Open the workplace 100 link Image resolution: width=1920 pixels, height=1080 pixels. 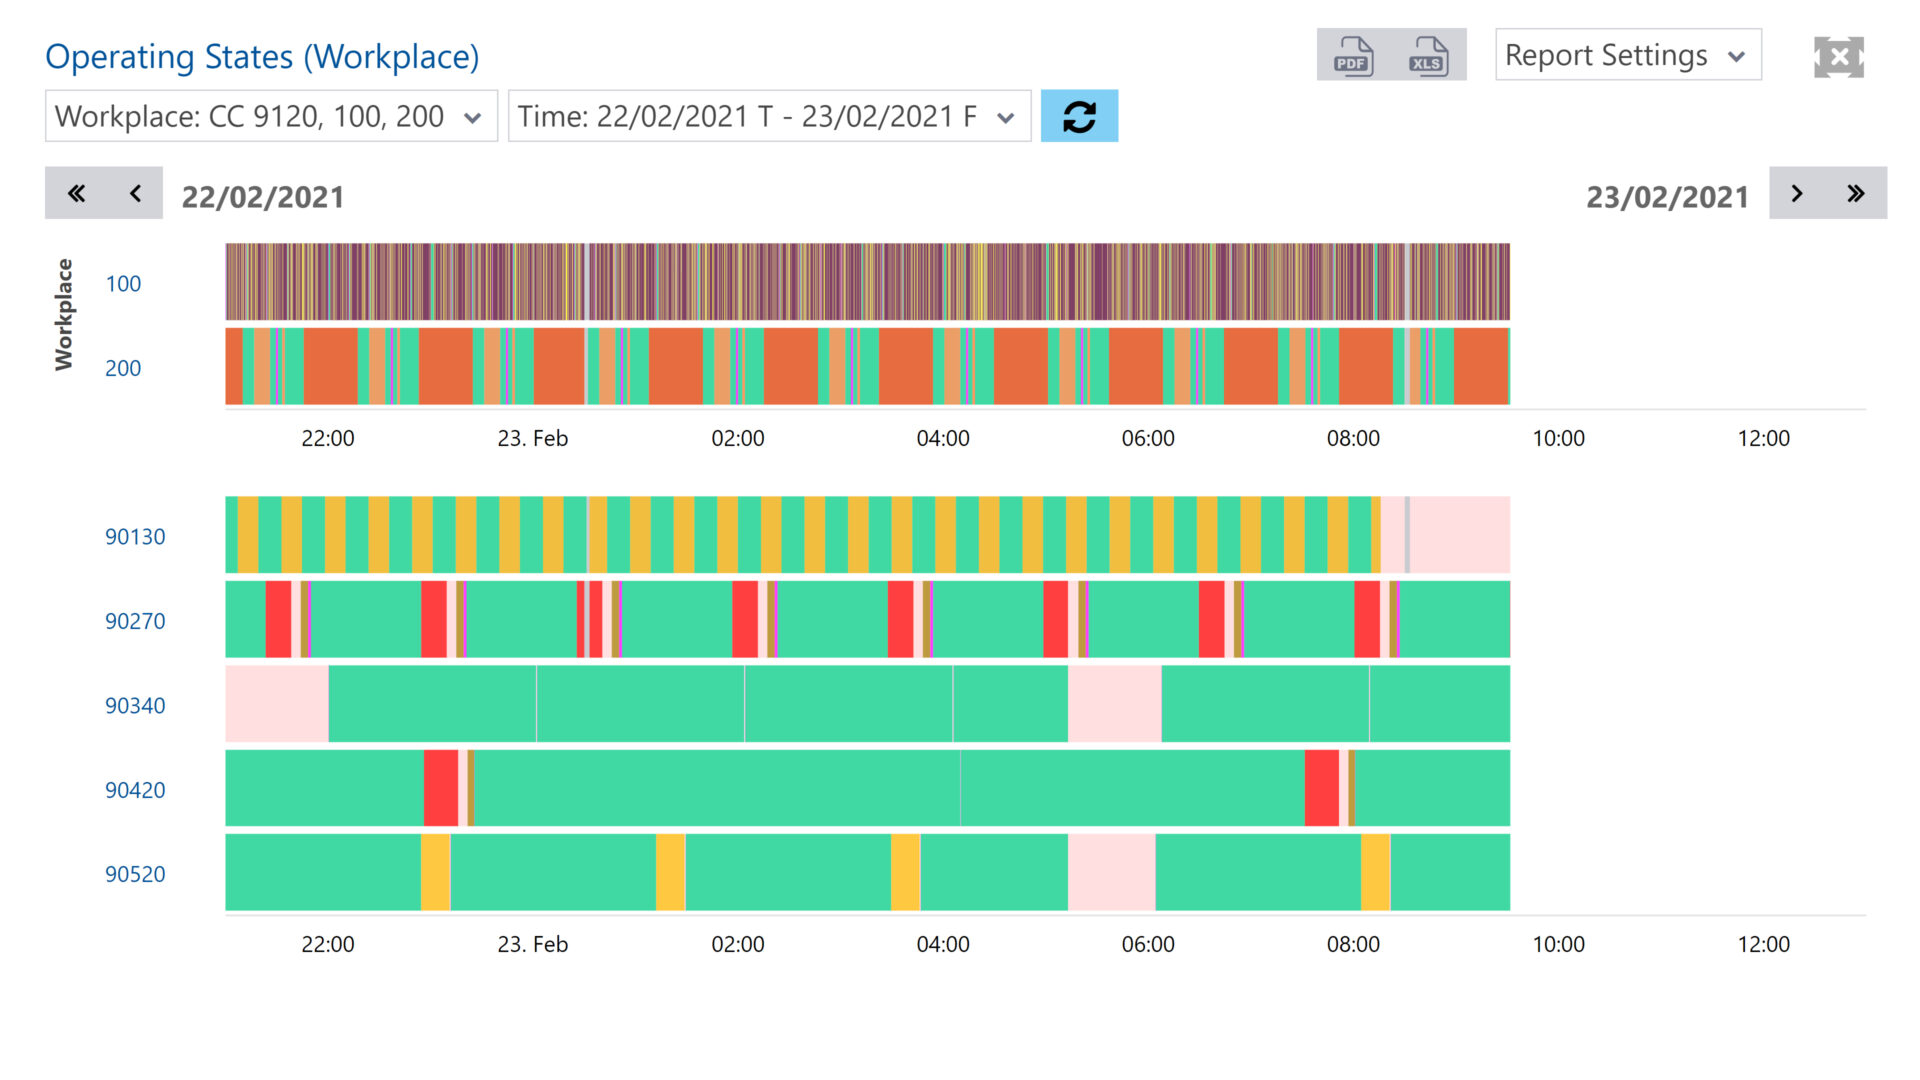(123, 283)
